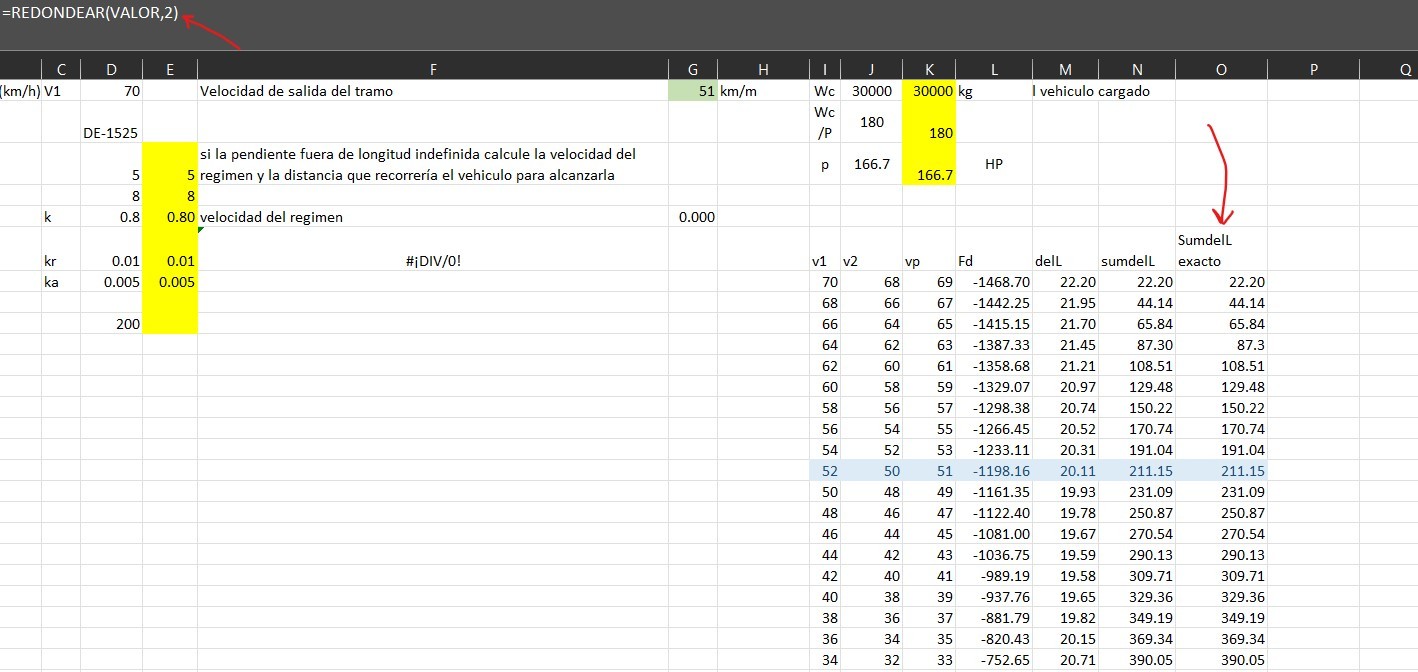Select the vp header cell

coord(929,250)
